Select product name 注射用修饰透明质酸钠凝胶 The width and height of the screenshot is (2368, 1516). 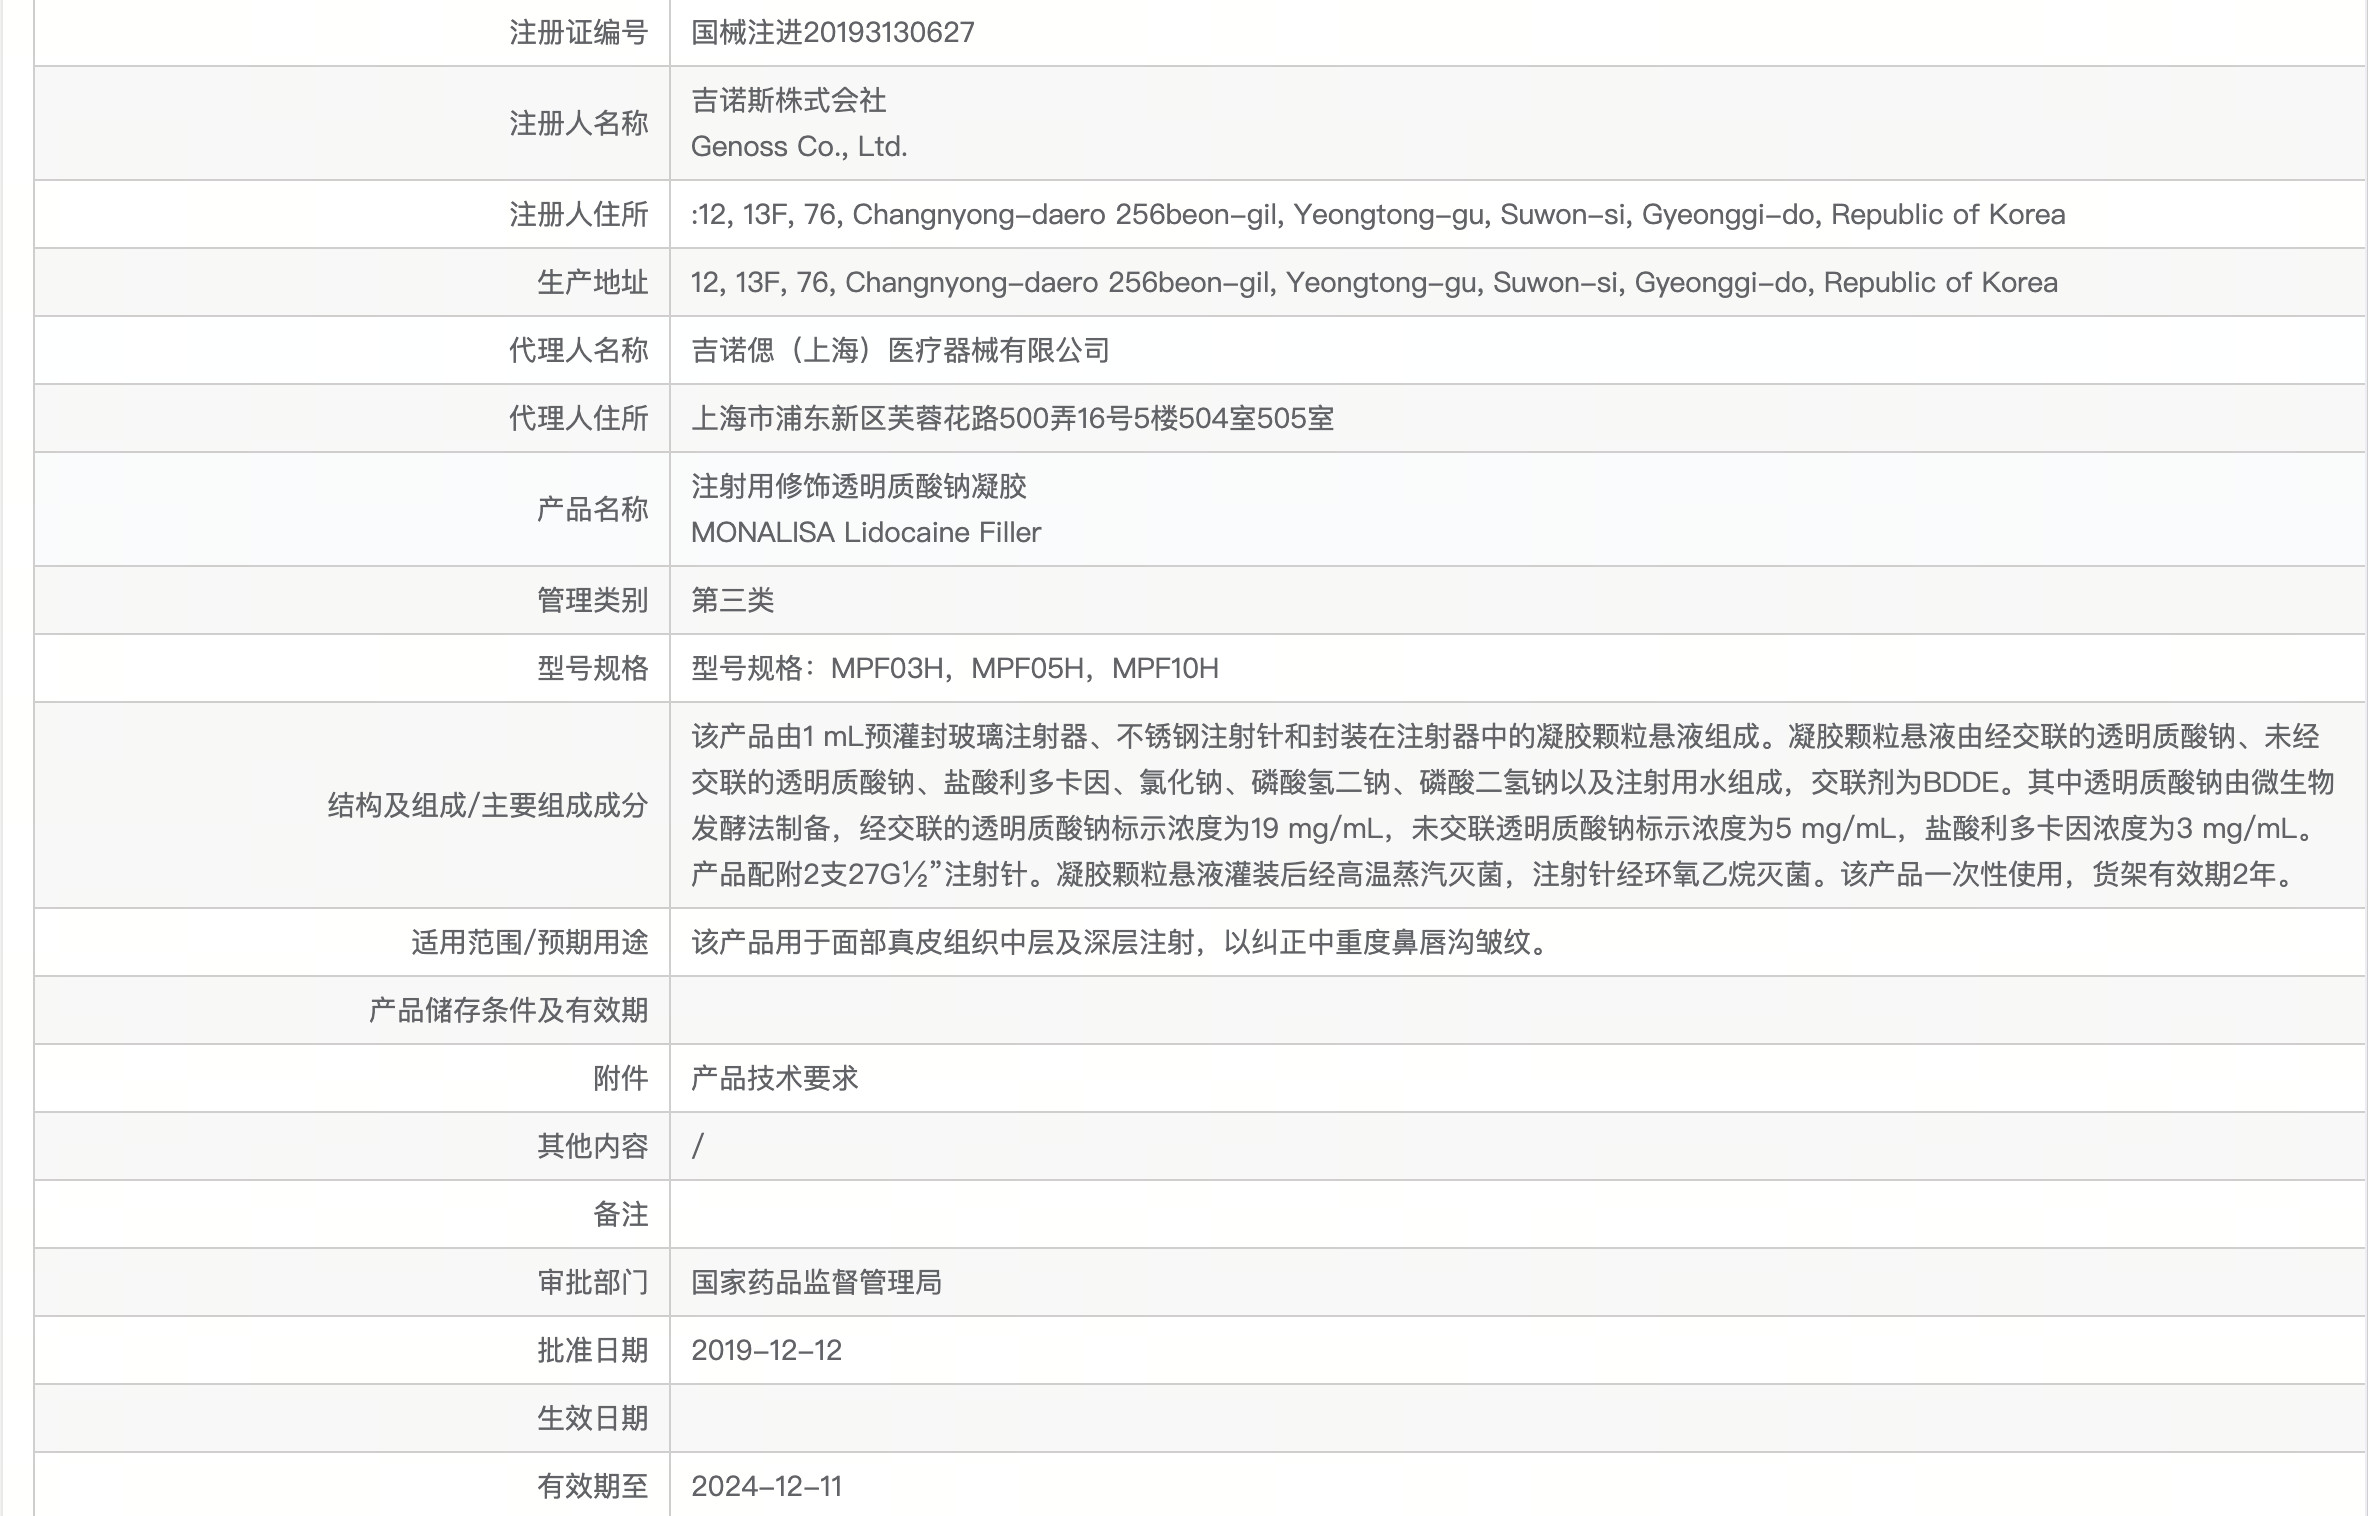pos(859,486)
